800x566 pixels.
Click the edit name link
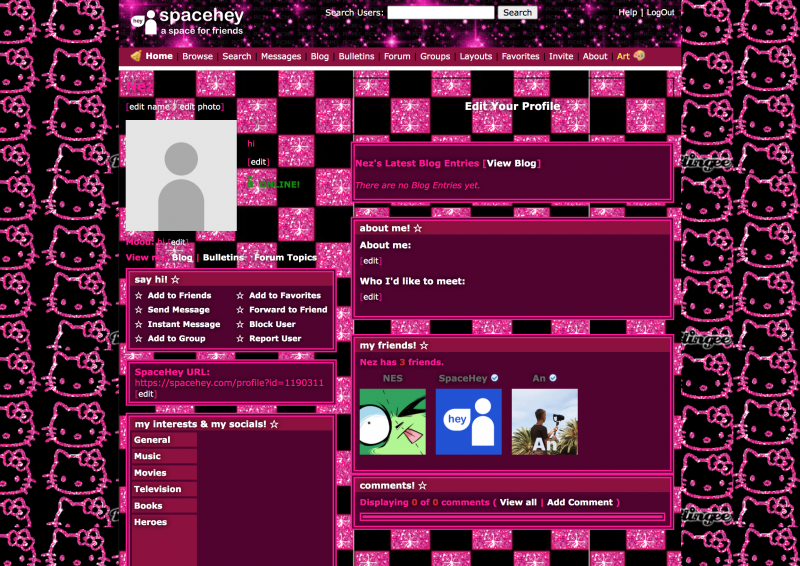click(149, 107)
